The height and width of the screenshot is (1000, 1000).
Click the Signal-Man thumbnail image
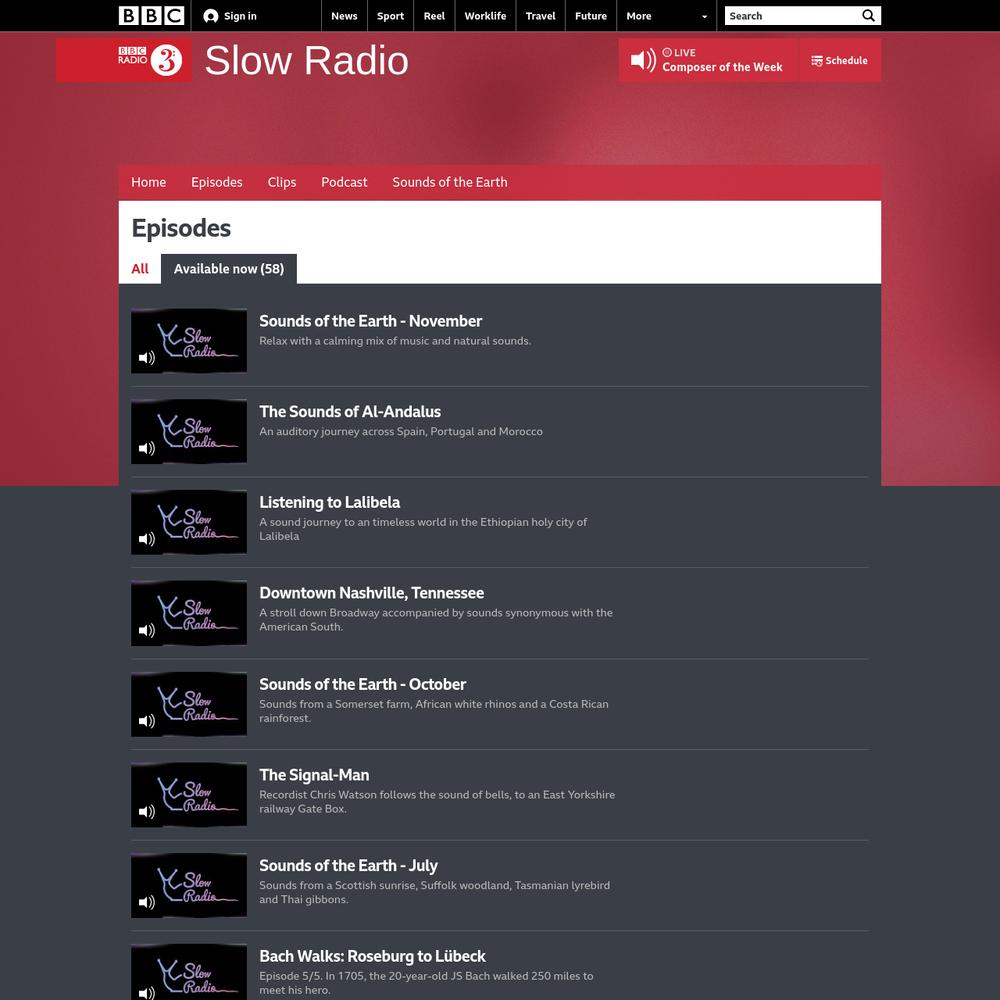tap(189, 795)
